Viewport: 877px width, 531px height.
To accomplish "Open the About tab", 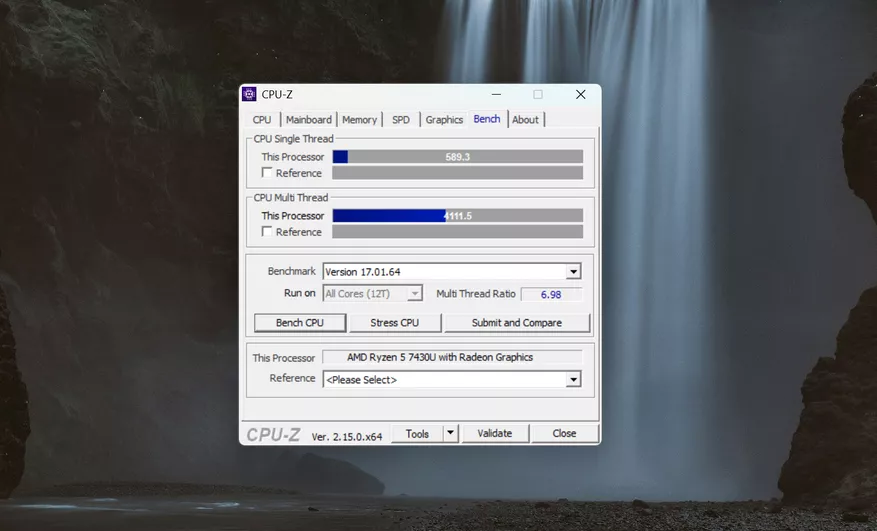I will point(525,120).
